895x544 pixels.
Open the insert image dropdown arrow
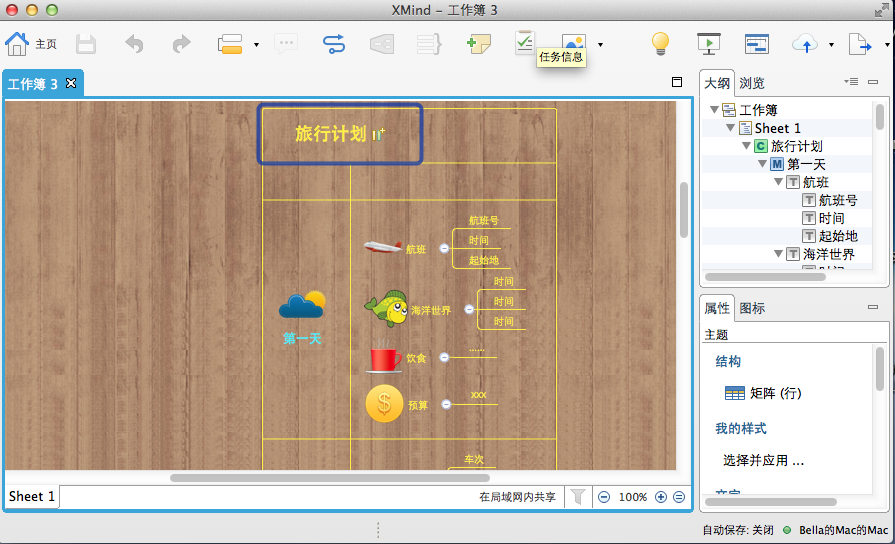[600, 45]
